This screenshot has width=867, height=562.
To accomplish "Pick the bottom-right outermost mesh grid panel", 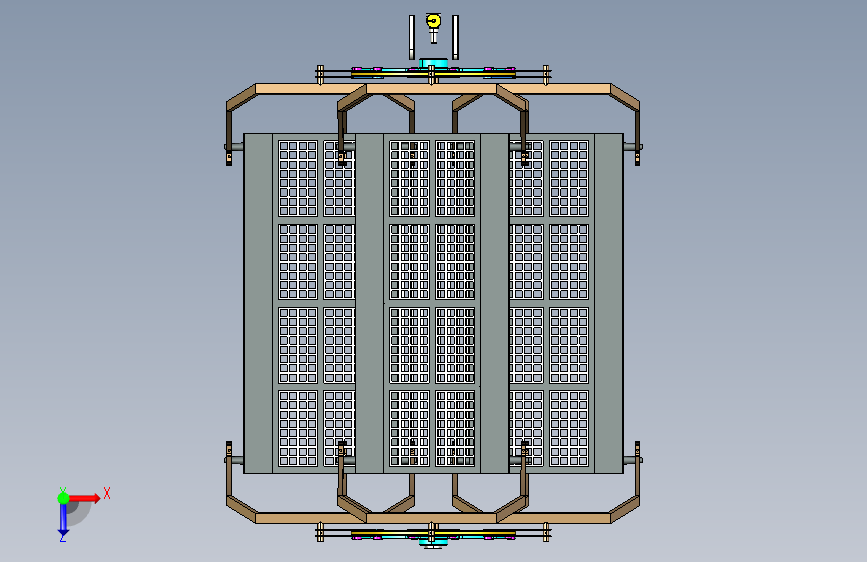I will 569,428.
